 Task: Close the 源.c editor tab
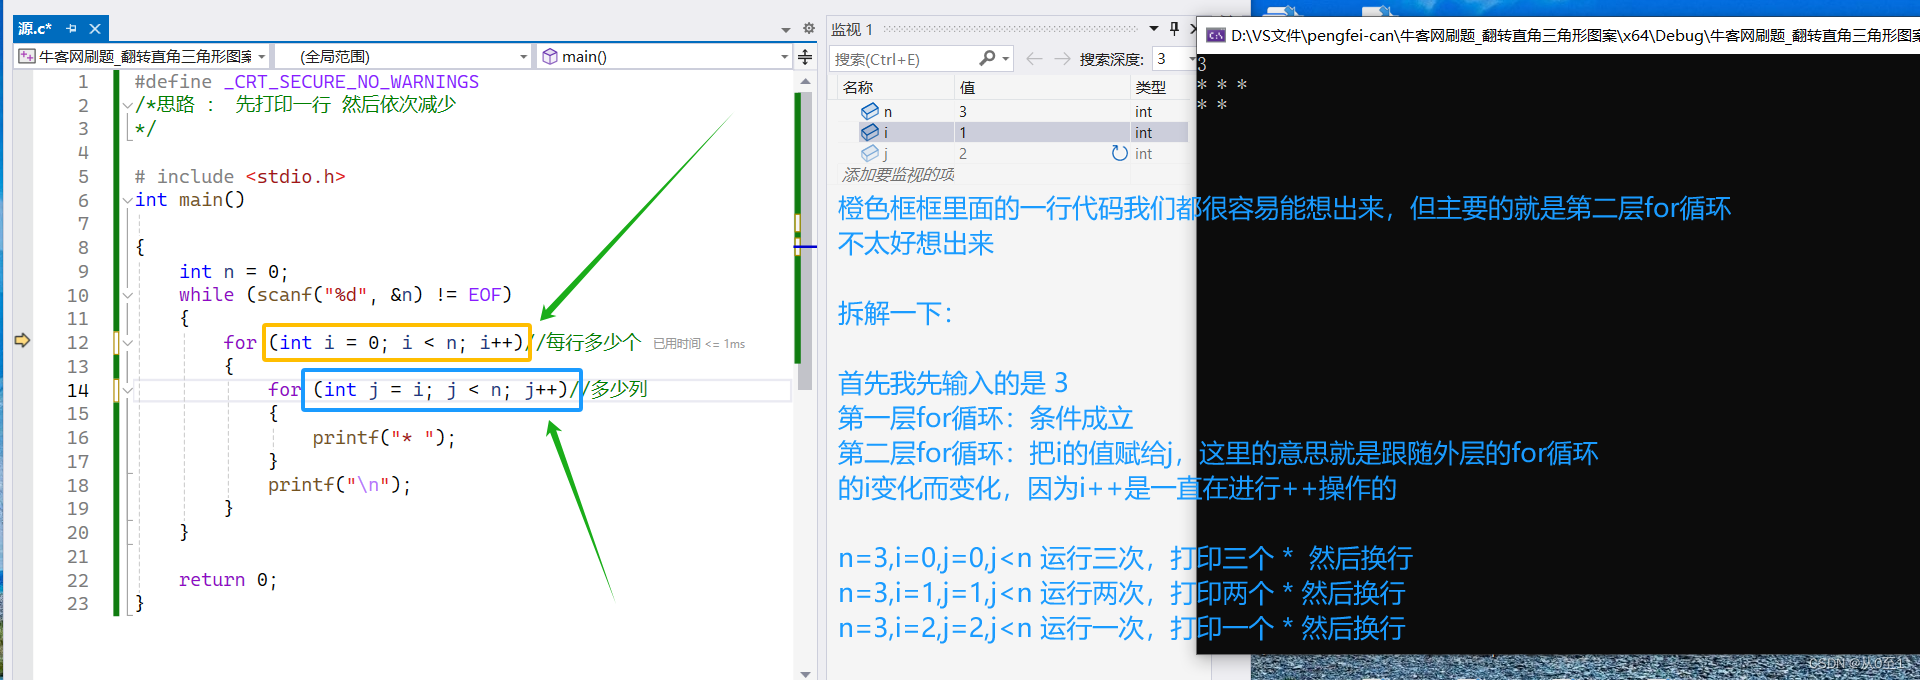tap(95, 29)
